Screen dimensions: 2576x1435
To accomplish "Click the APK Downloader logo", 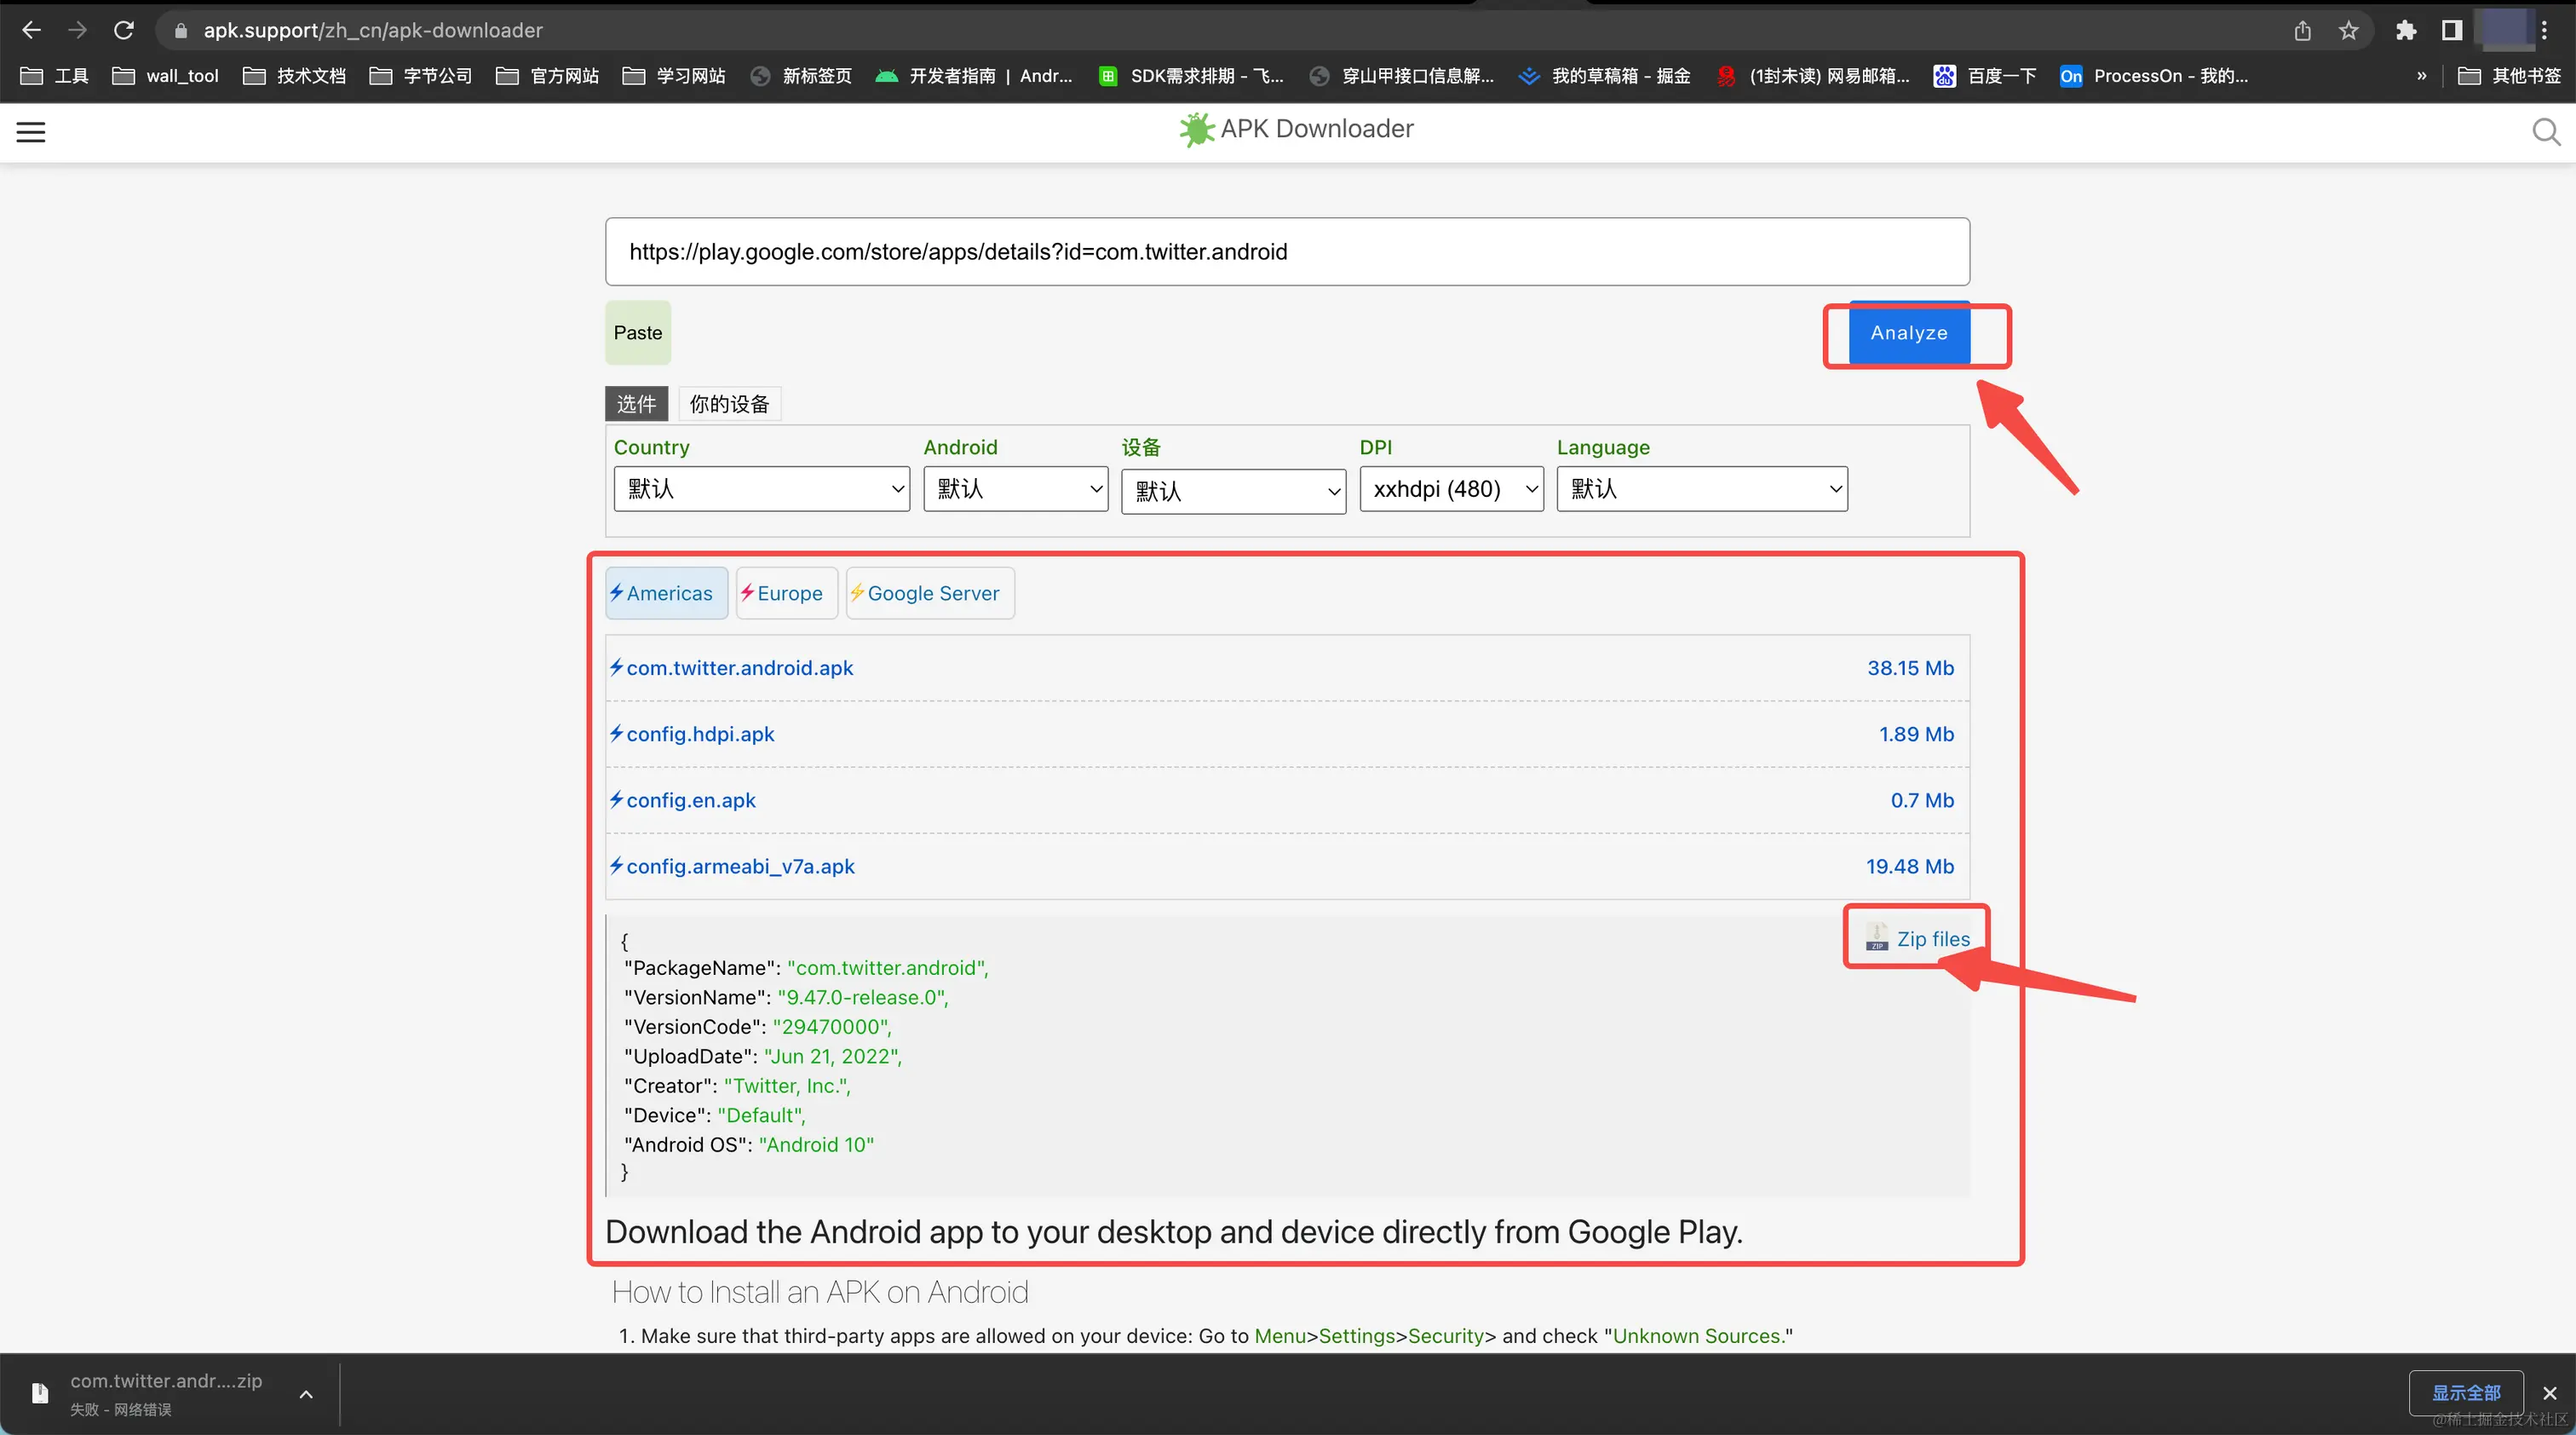I will (1296, 129).
